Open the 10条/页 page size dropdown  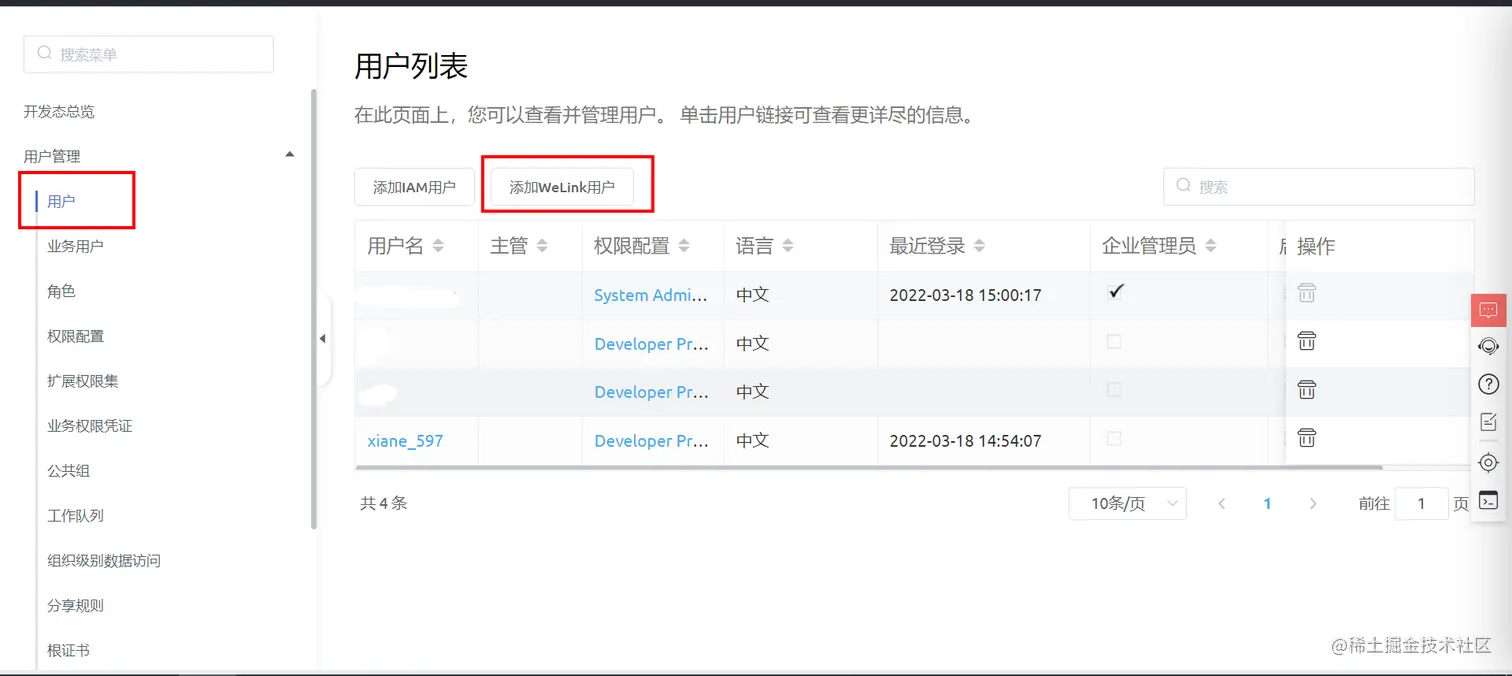(1127, 503)
